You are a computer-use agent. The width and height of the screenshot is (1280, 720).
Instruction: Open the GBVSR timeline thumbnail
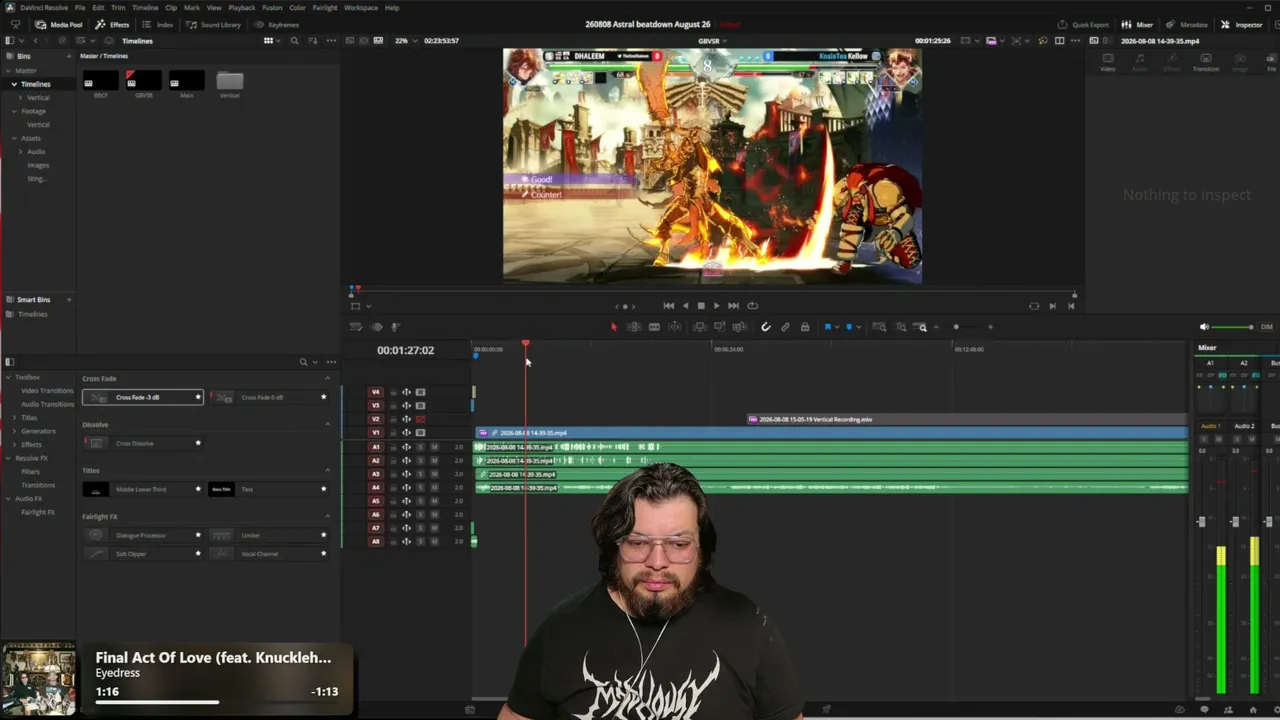pyautogui.click(x=143, y=81)
